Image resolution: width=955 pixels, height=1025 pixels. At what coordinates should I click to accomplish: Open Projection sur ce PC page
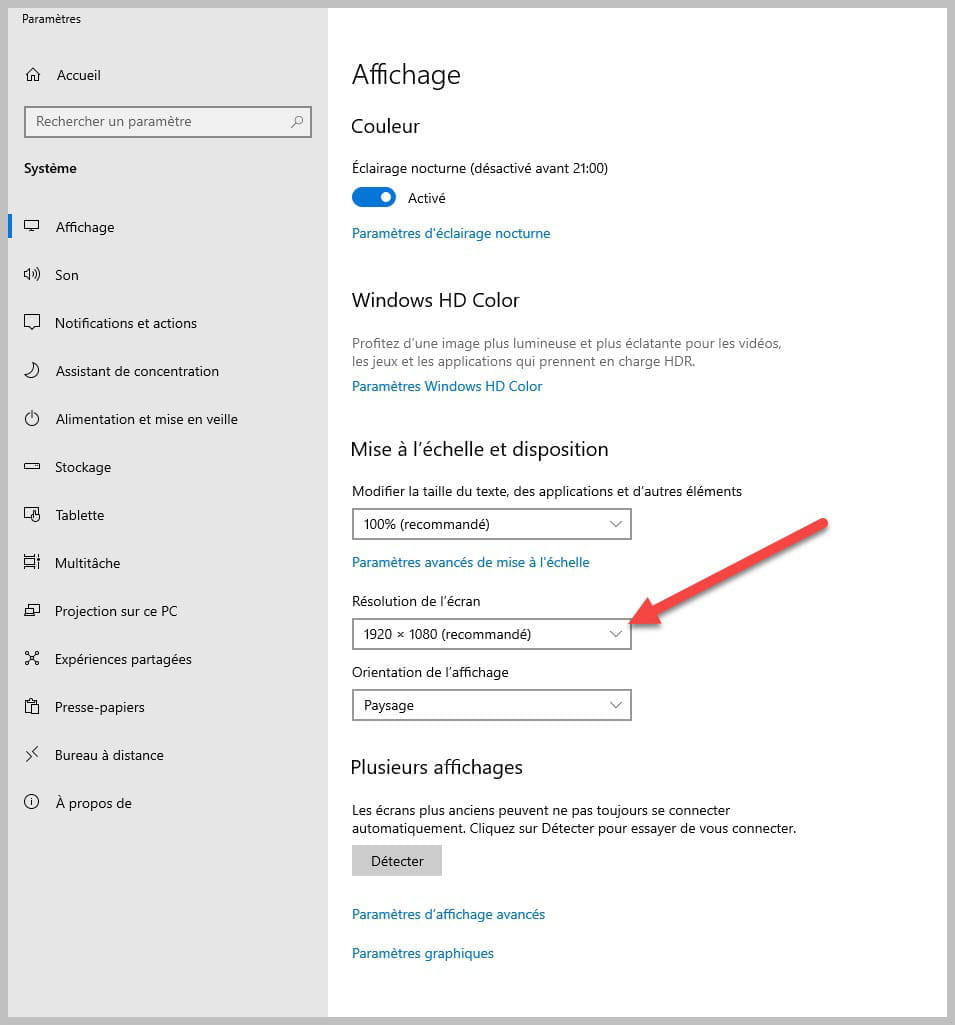(116, 611)
